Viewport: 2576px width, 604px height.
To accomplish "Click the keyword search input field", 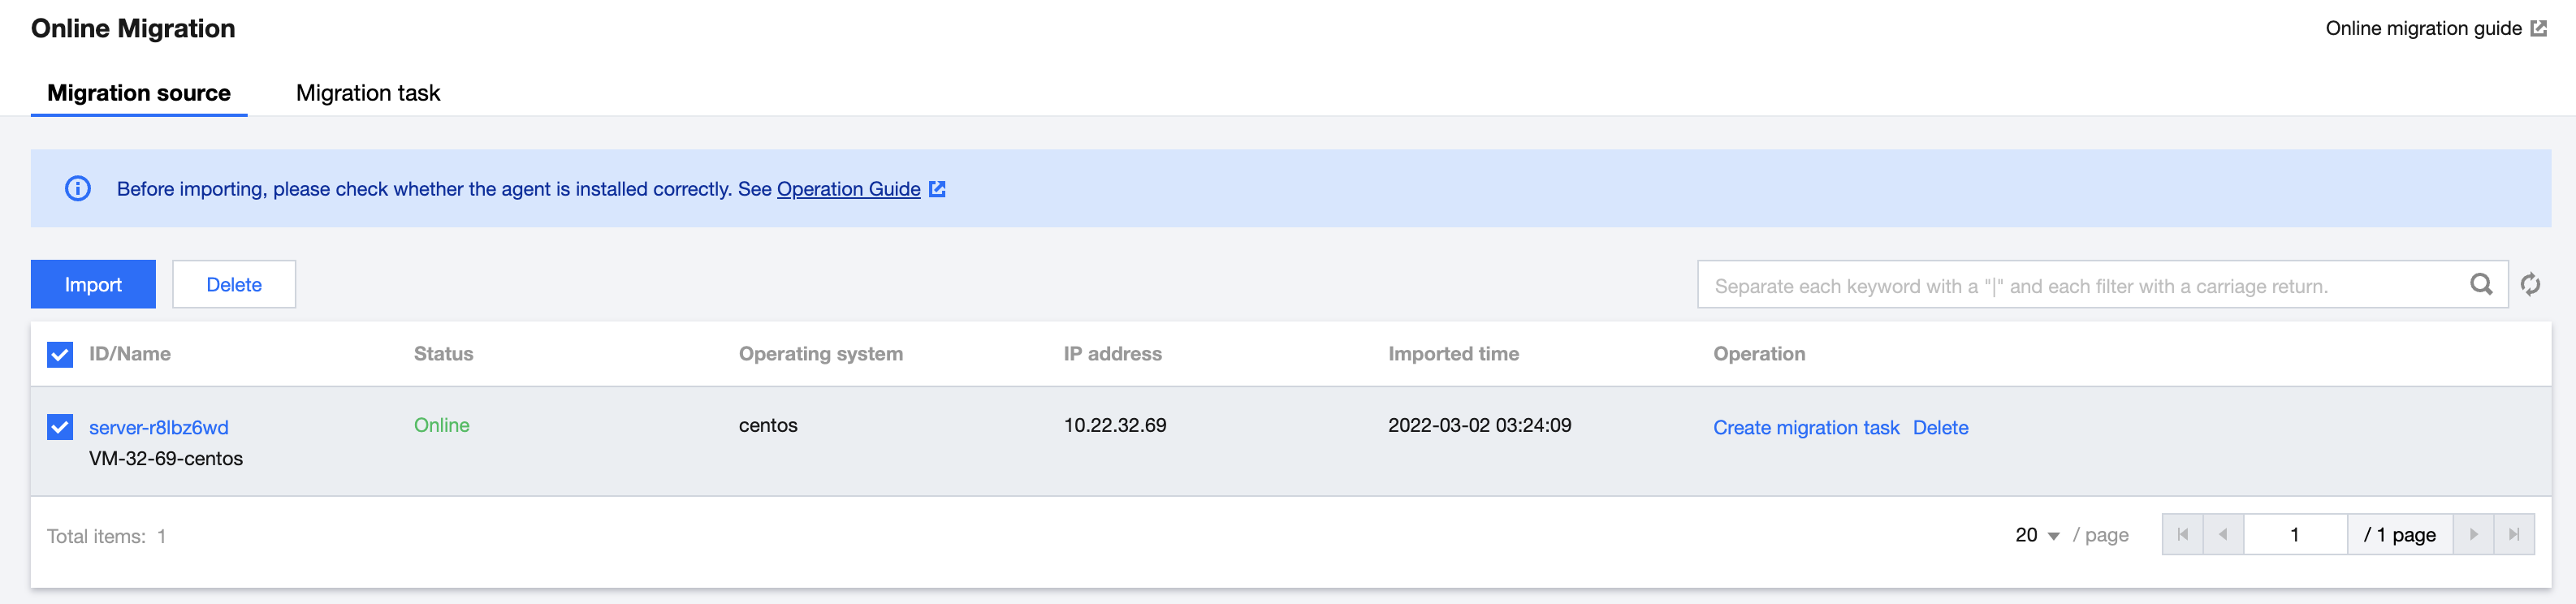I will [2080, 286].
